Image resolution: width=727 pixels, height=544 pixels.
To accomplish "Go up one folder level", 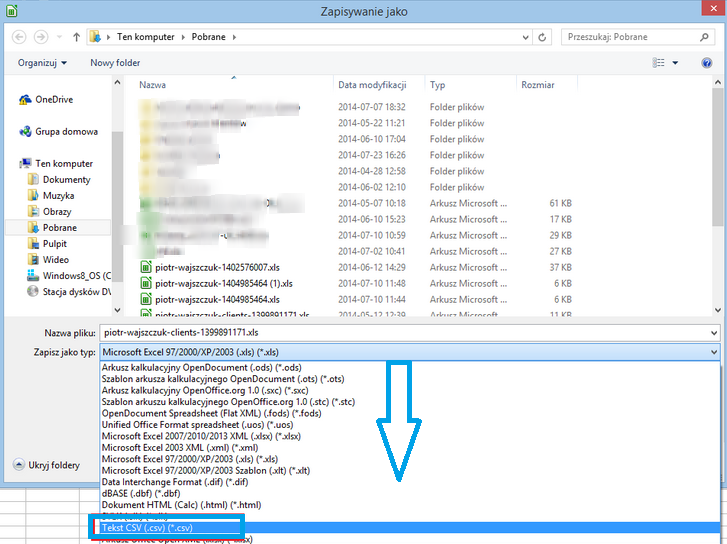I will pyautogui.click(x=77, y=37).
